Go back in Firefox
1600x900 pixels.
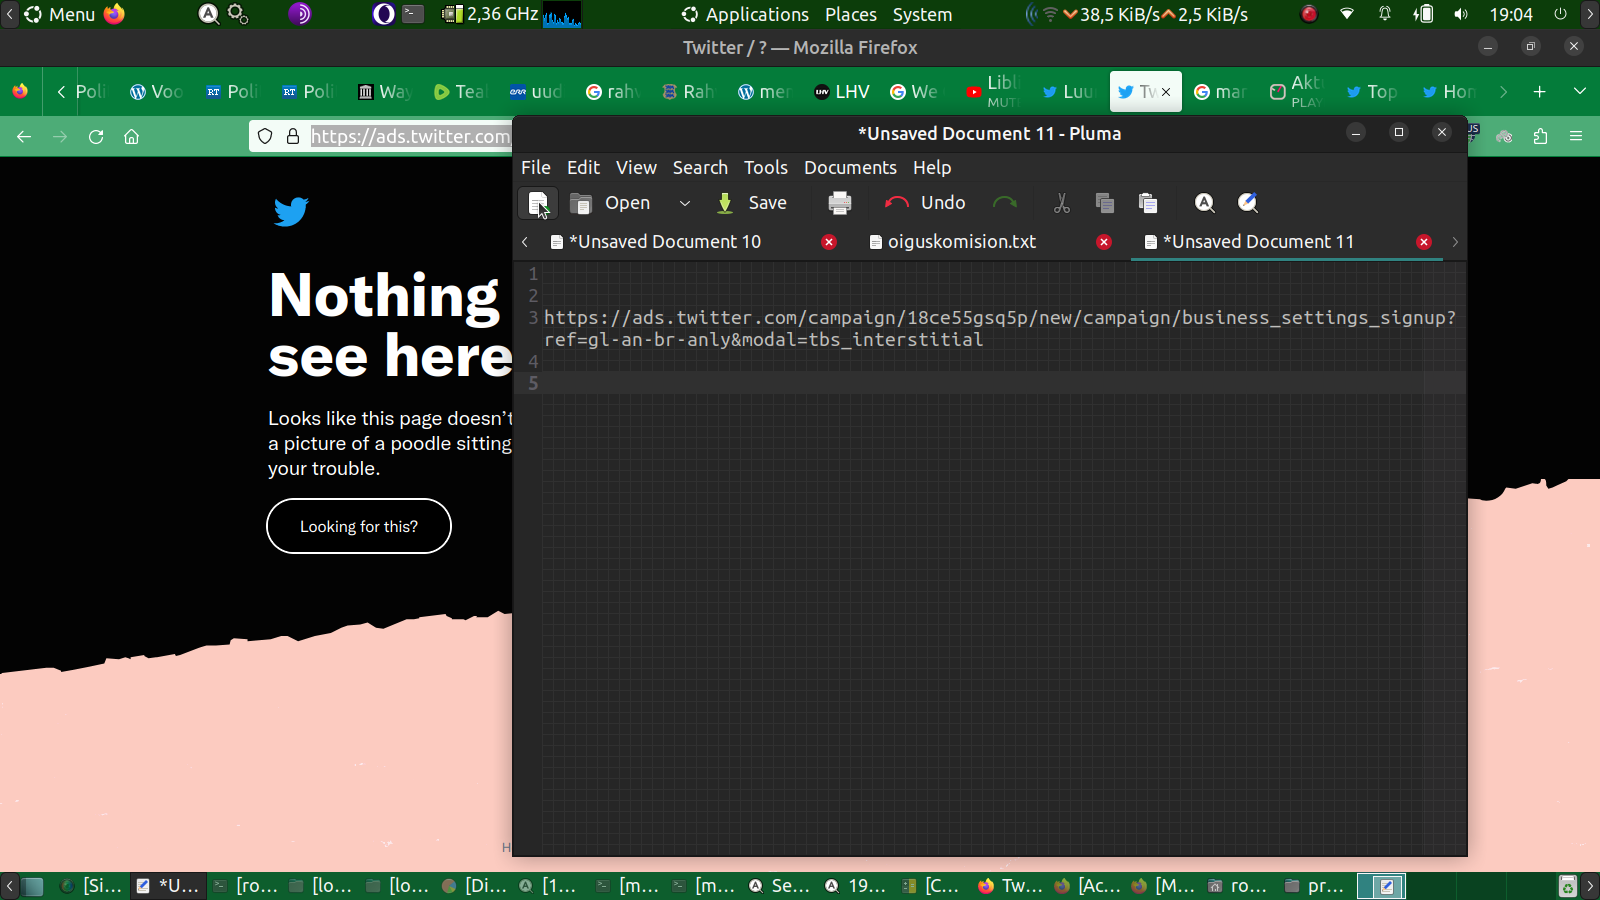coord(24,136)
